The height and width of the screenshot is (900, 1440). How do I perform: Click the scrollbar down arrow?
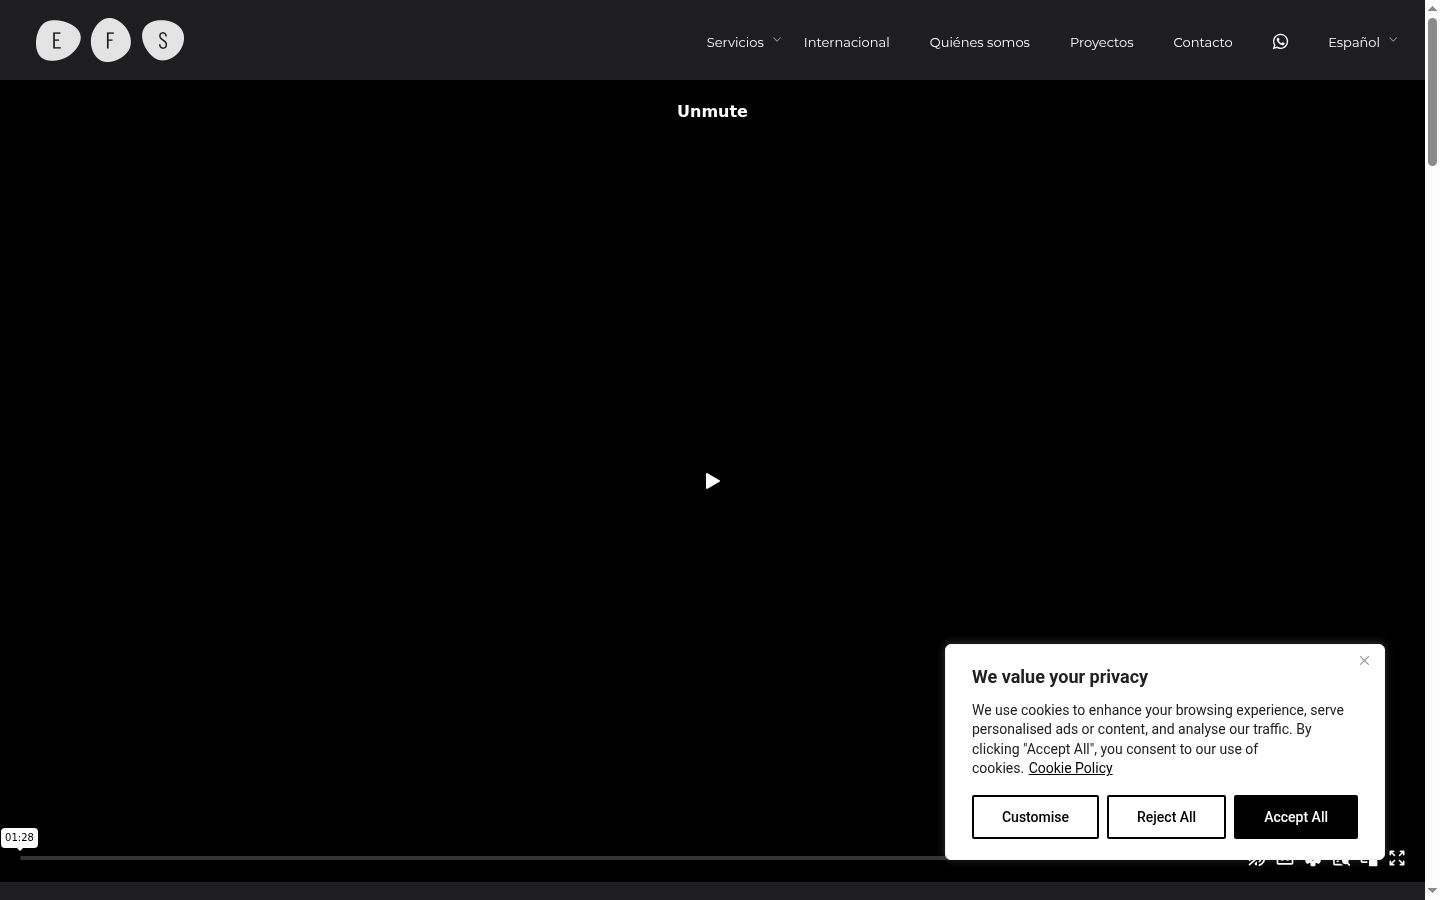point(1432,891)
